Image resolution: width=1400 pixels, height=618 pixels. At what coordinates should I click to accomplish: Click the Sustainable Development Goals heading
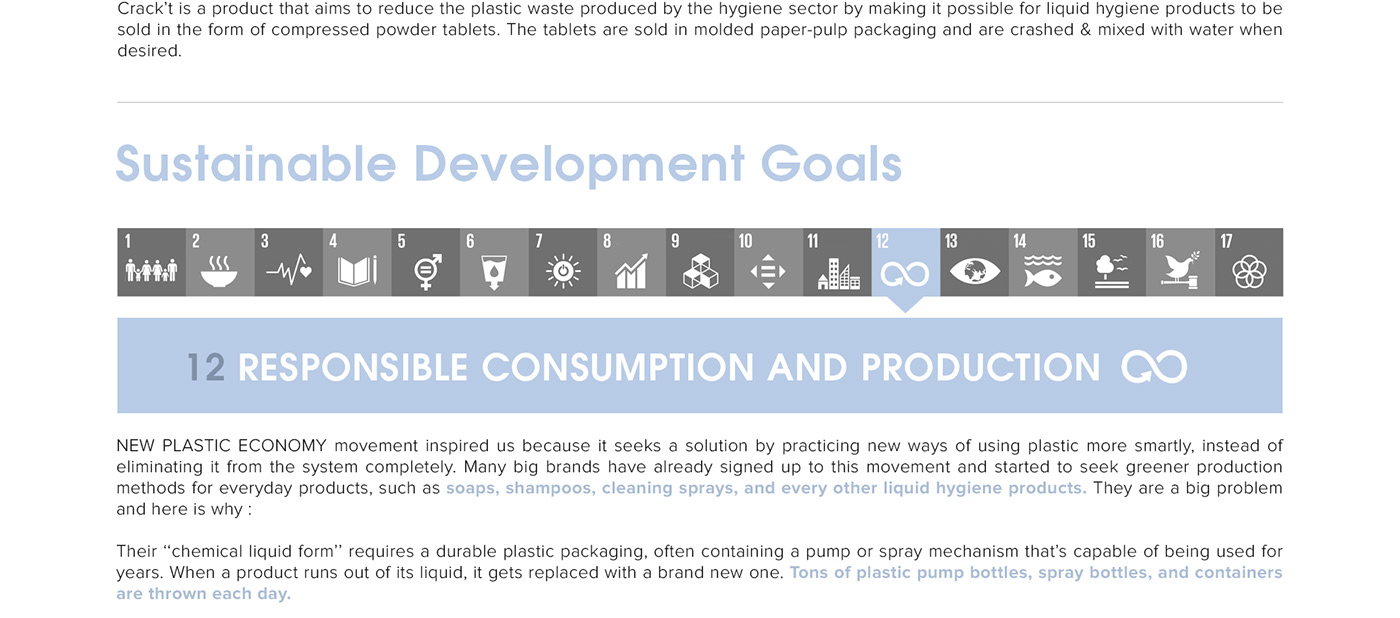tap(509, 163)
